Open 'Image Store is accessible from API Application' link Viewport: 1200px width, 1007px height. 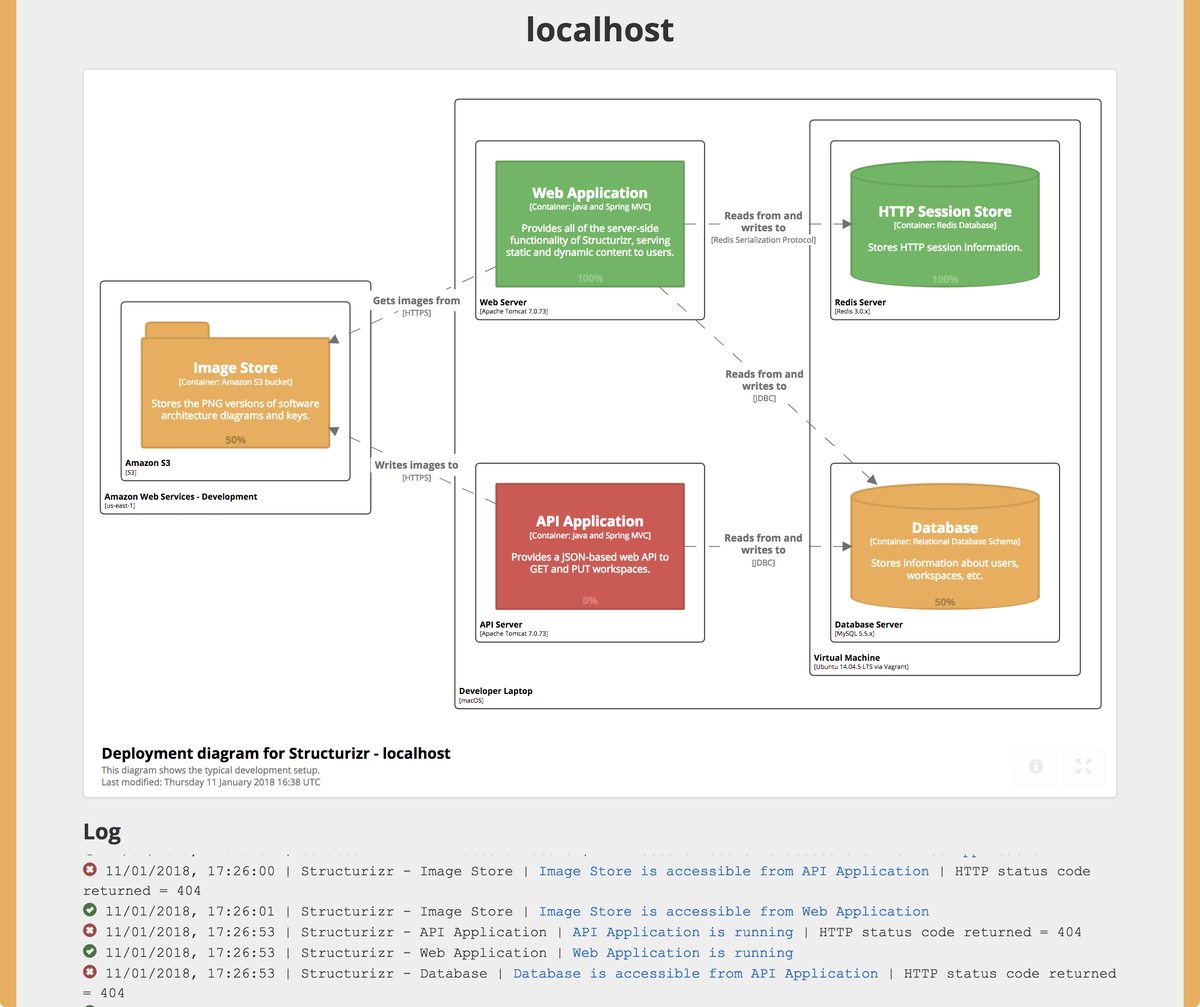pos(734,871)
